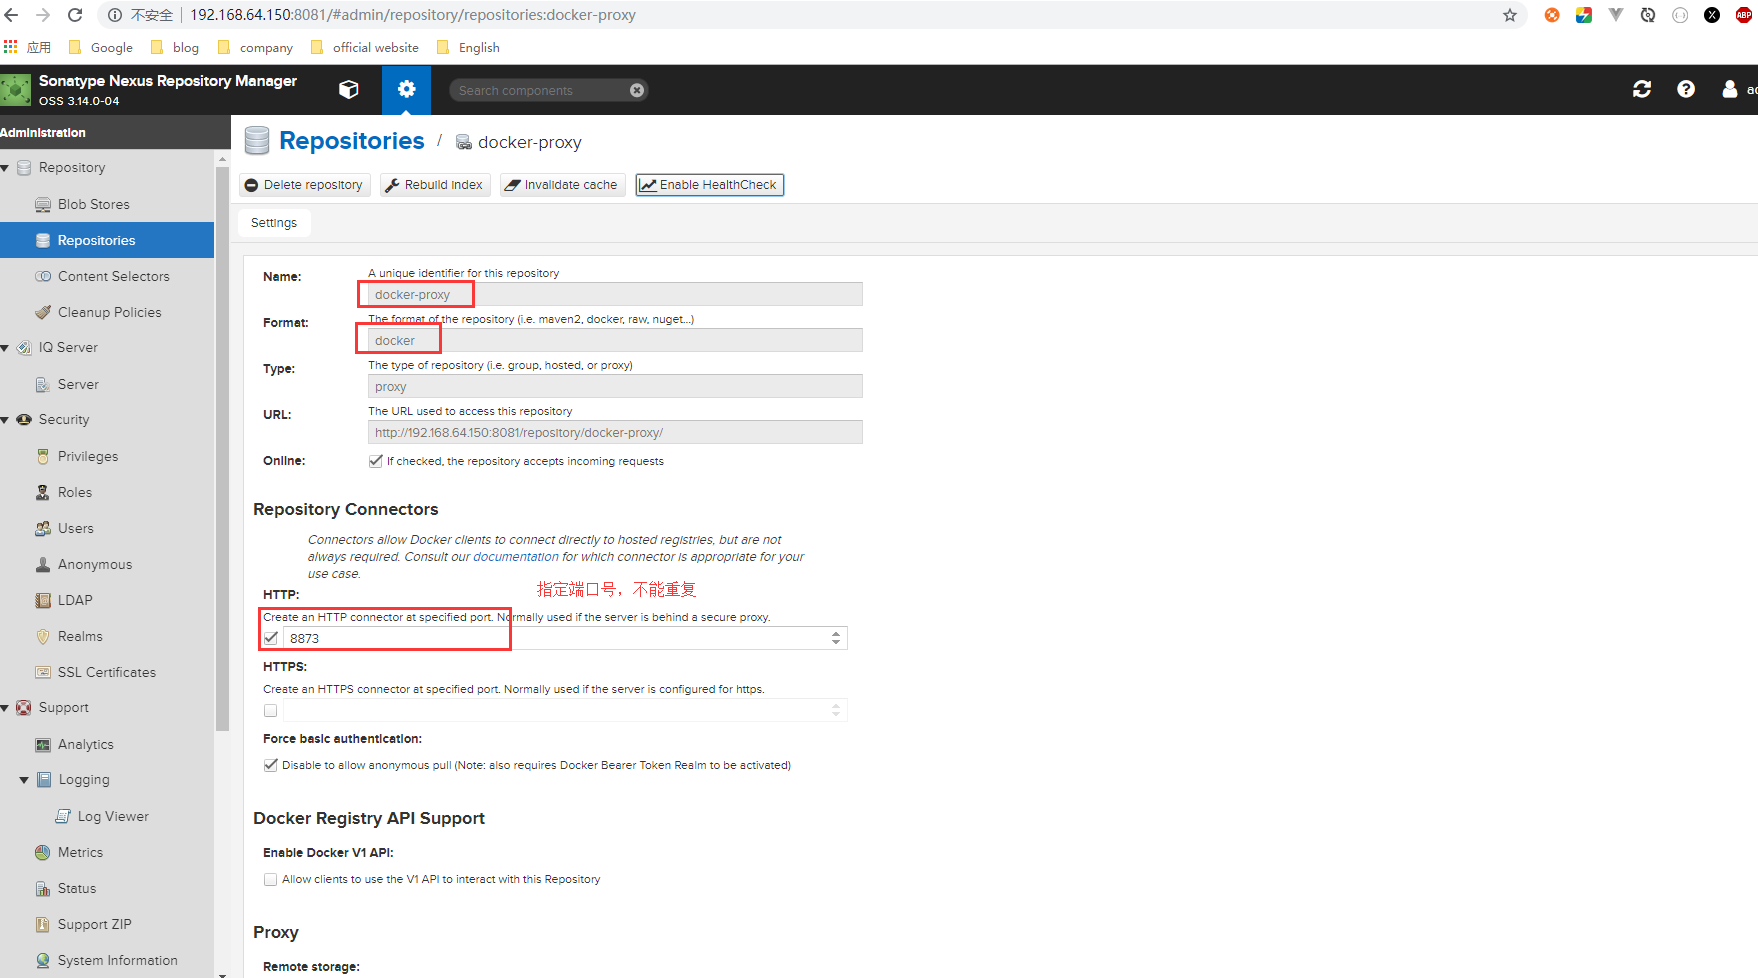Toggle the Online checkbox
Screen dimensions: 1758x978
[x=376, y=461]
